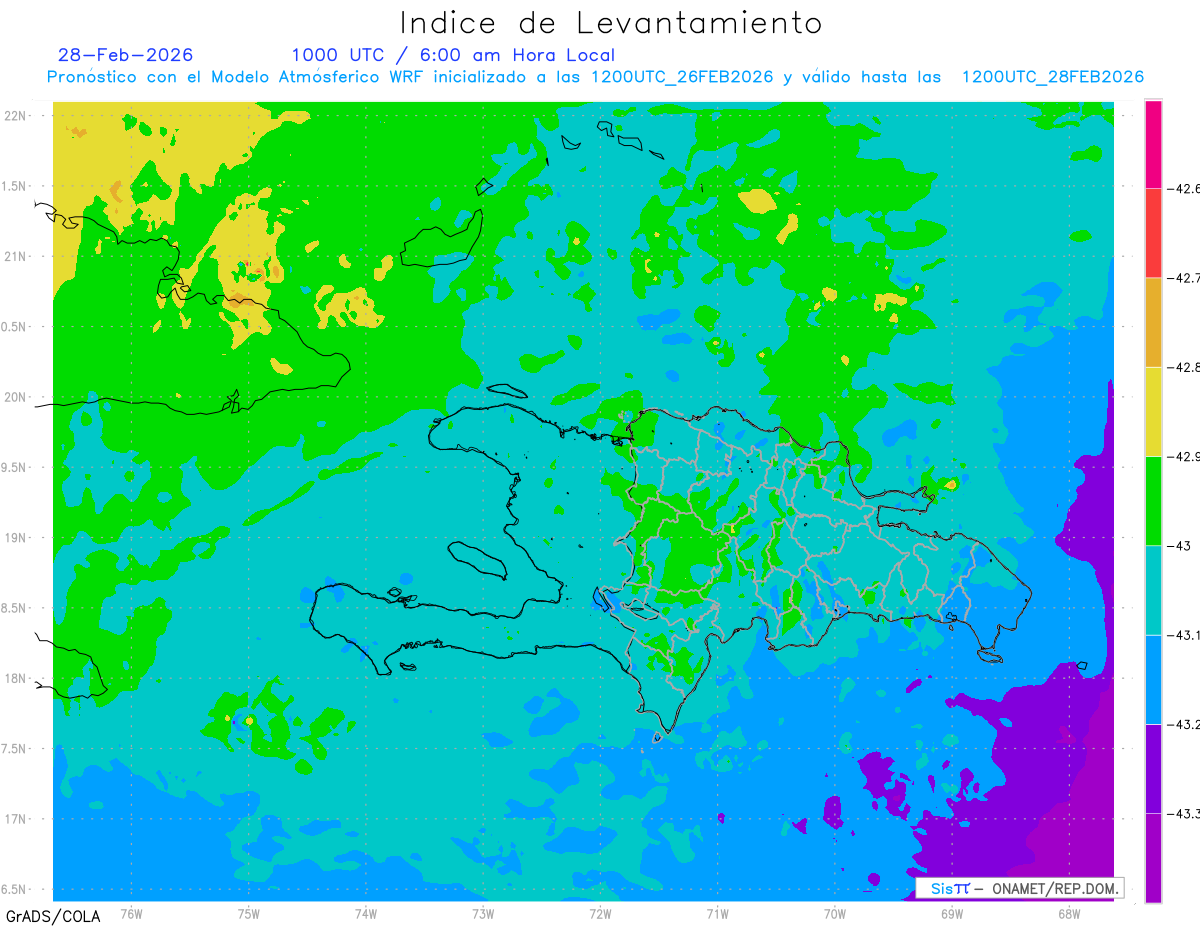Click the longitude label '73W'

pos(483,913)
